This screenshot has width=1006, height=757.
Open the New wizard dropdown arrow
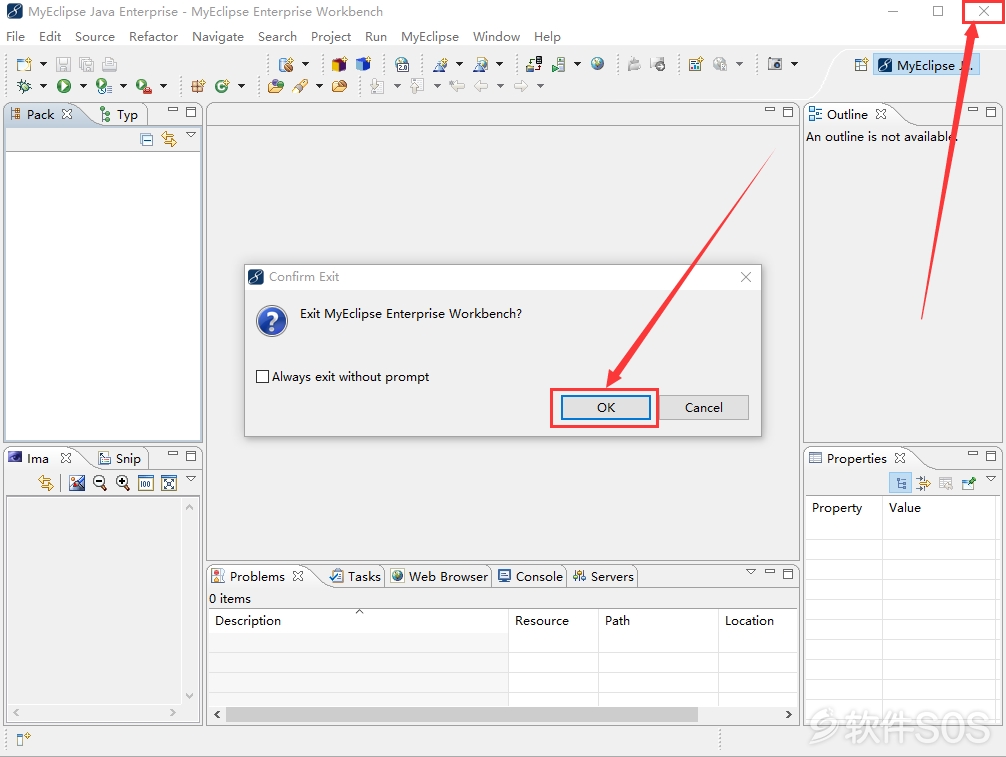pos(44,64)
